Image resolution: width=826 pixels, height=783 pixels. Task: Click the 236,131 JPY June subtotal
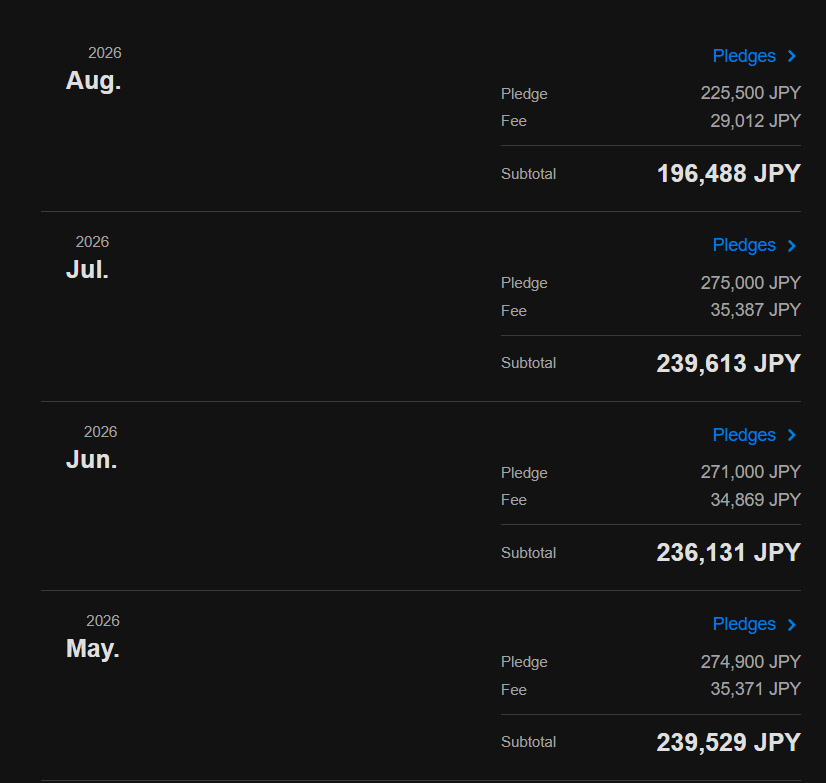(729, 553)
